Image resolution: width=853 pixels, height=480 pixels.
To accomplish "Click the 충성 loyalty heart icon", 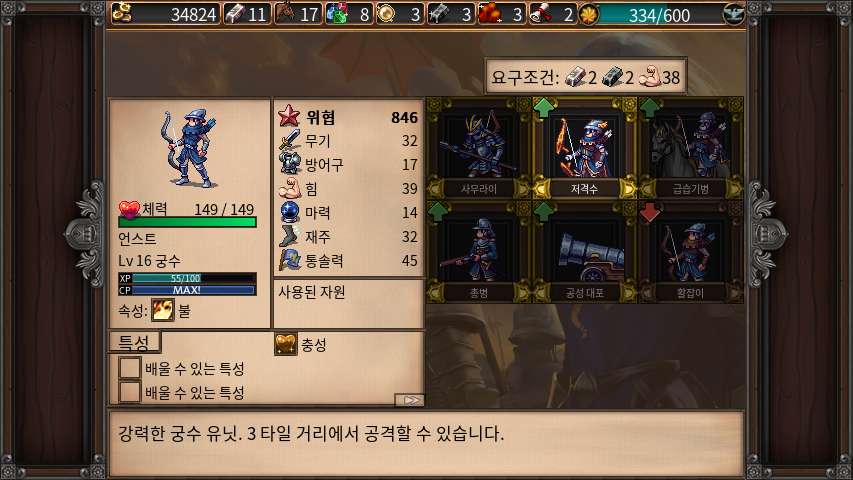I will [286, 344].
